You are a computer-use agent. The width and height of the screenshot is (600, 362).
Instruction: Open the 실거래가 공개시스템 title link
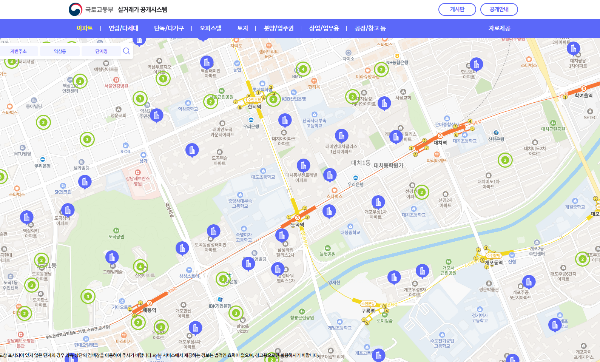[142, 9]
